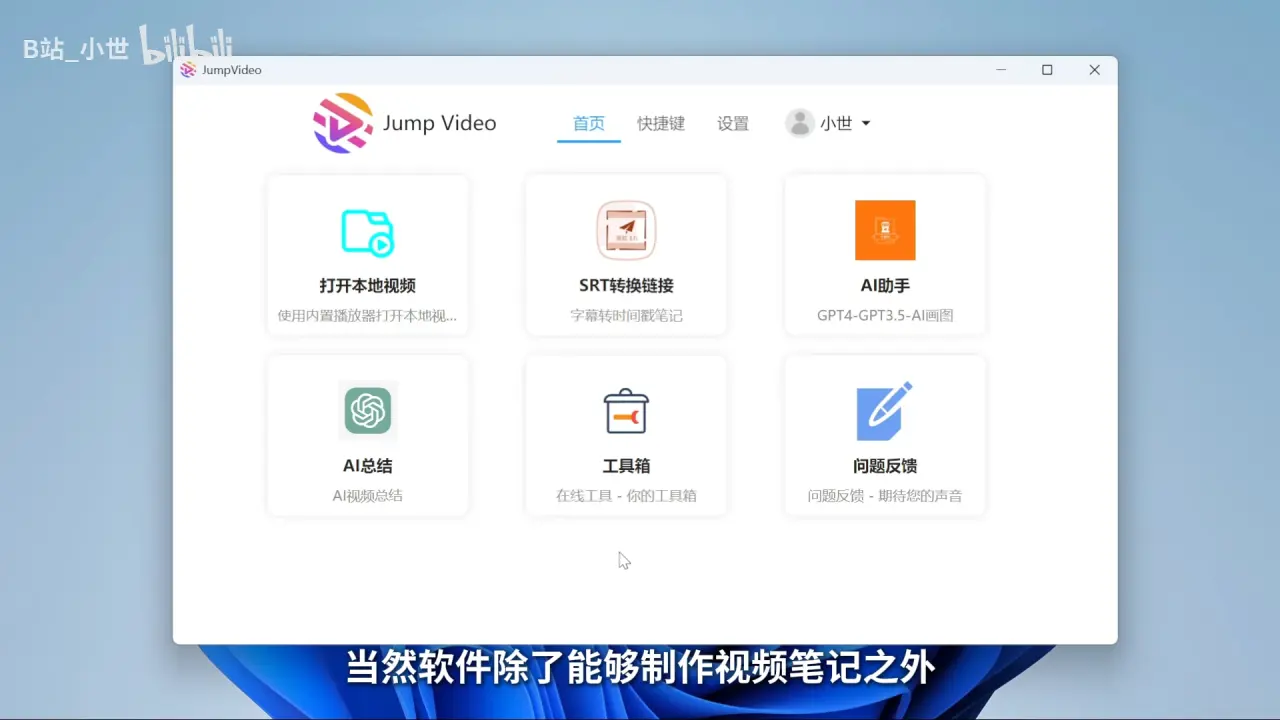Click the SRT转换链接 title

(x=626, y=286)
